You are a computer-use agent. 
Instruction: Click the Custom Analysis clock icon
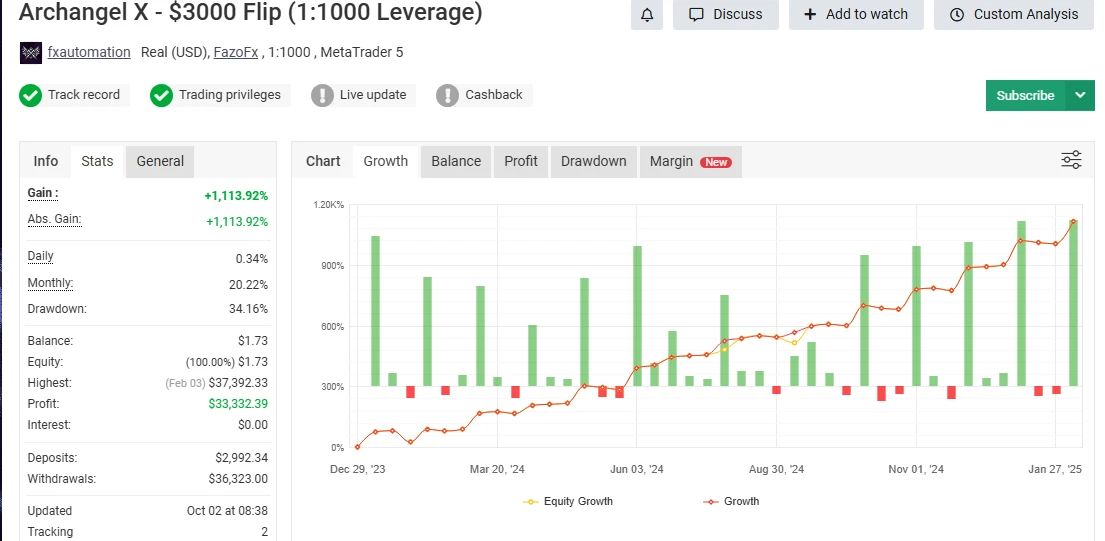click(957, 14)
